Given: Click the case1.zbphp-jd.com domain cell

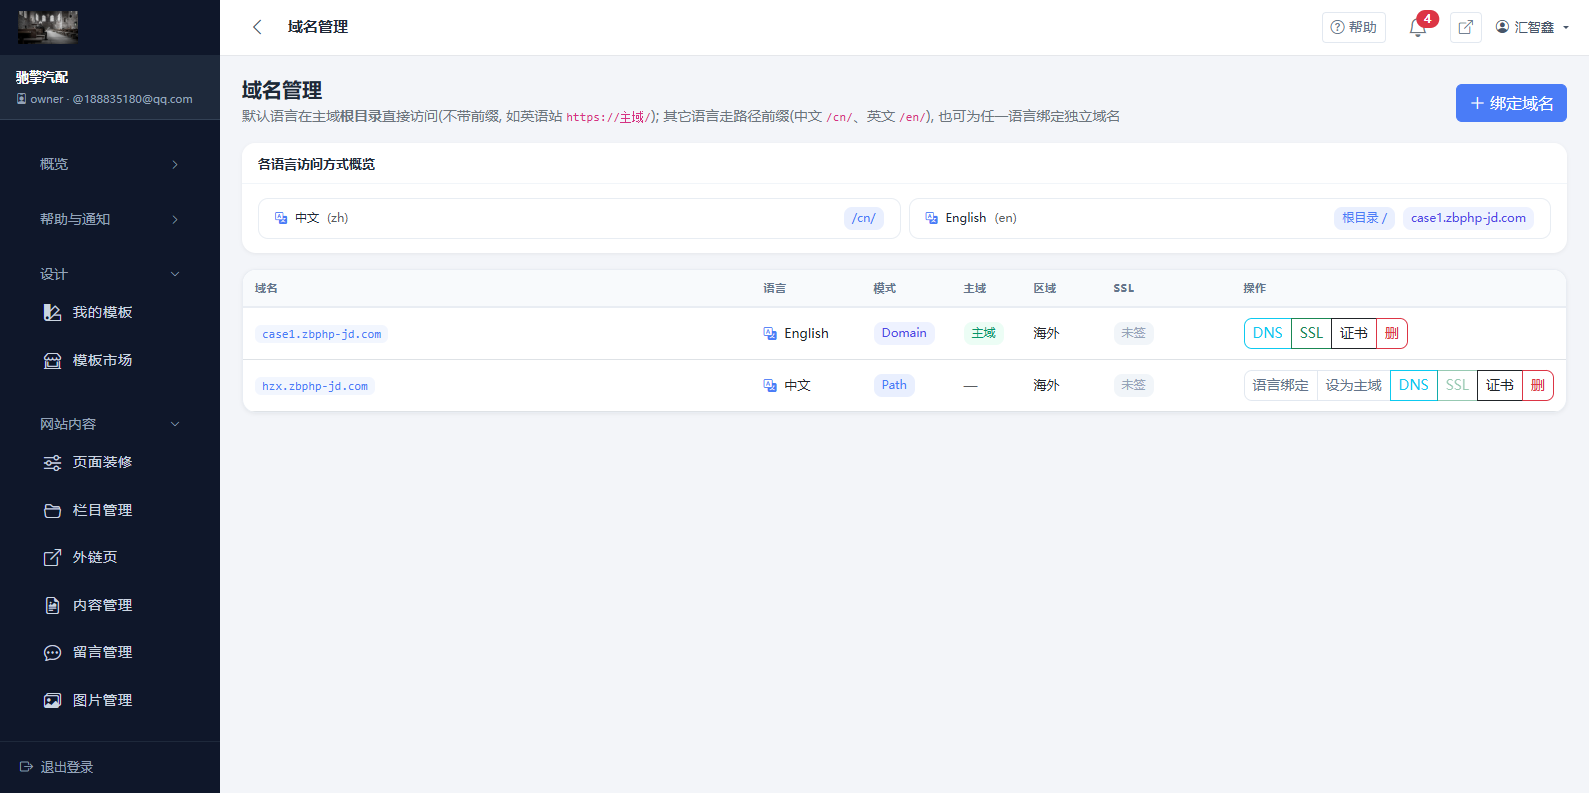Looking at the screenshot, I should point(321,334).
